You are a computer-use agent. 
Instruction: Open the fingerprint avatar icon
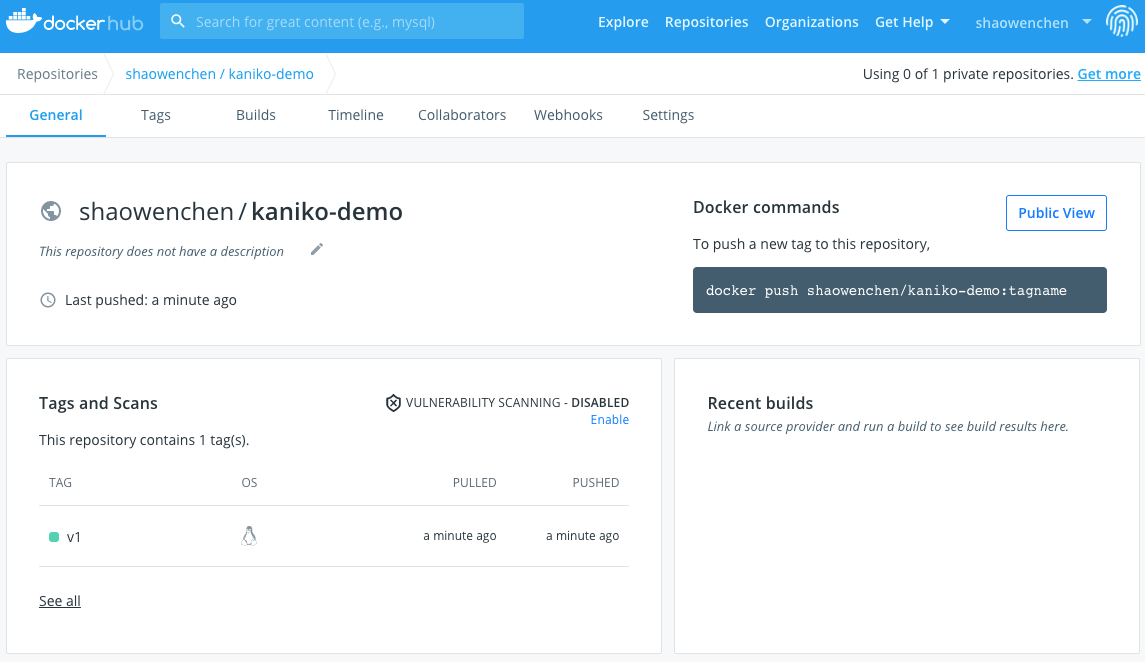[1122, 21]
